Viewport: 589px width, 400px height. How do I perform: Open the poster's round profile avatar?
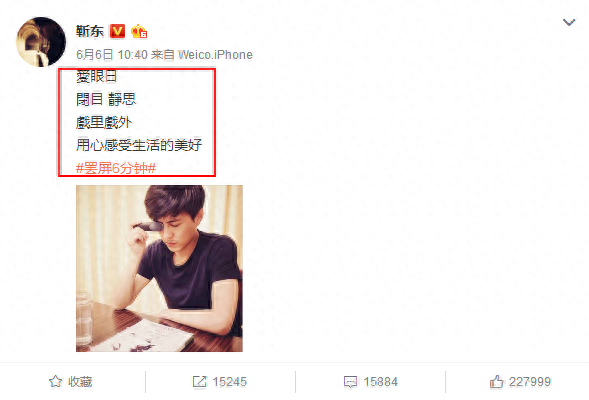[x=41, y=42]
